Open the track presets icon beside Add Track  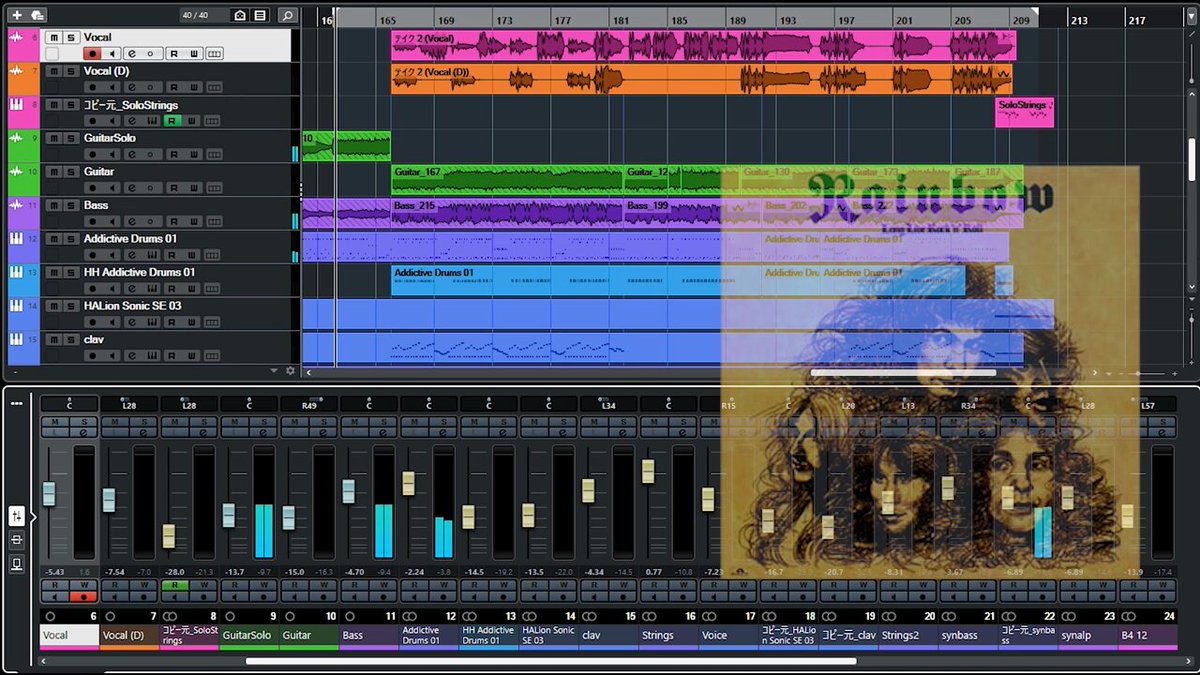tap(37, 15)
